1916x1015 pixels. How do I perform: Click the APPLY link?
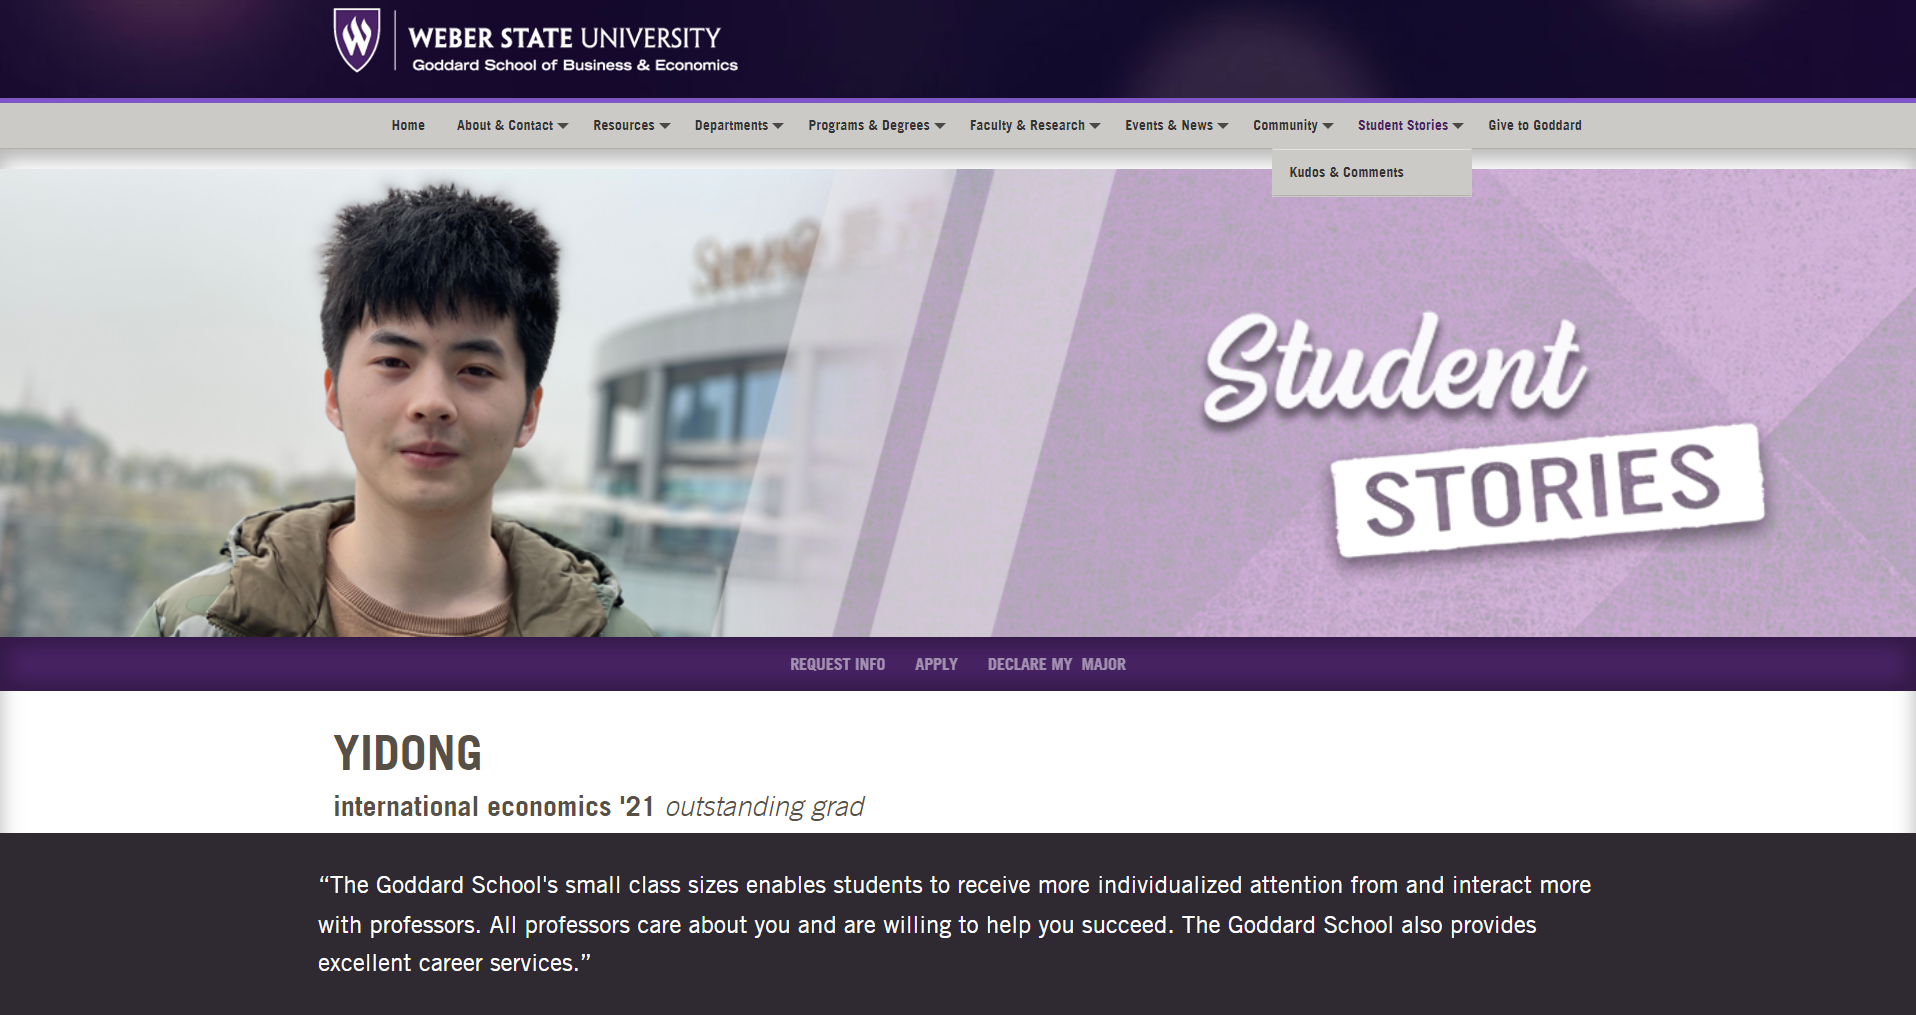pyautogui.click(x=936, y=664)
